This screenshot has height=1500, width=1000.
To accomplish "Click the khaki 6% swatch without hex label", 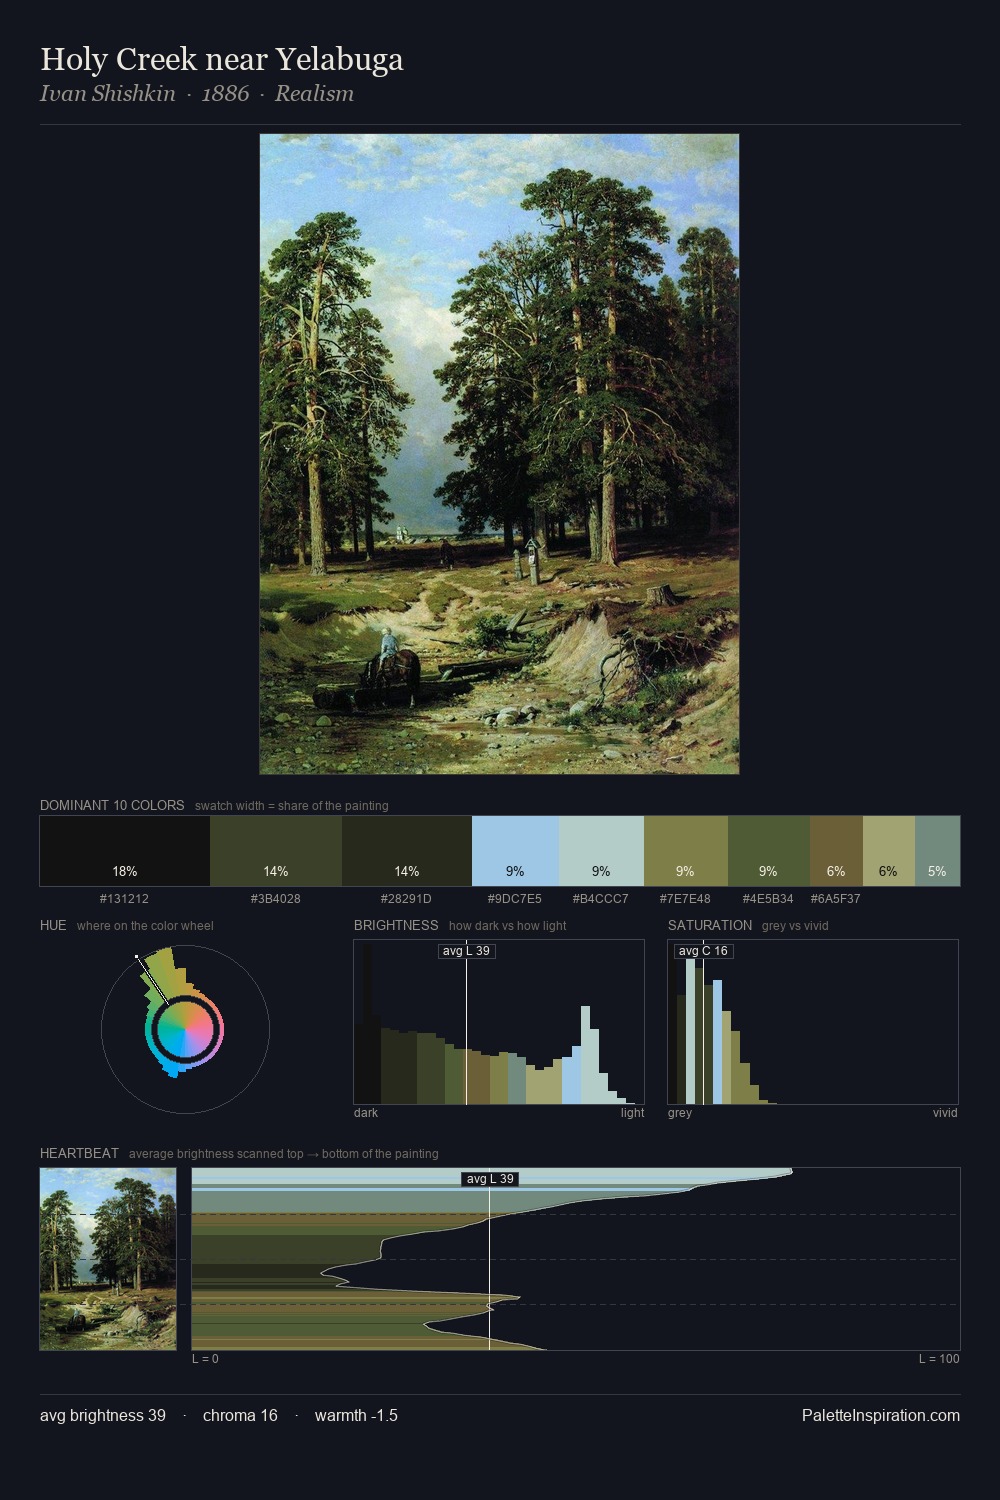I will 889,851.
